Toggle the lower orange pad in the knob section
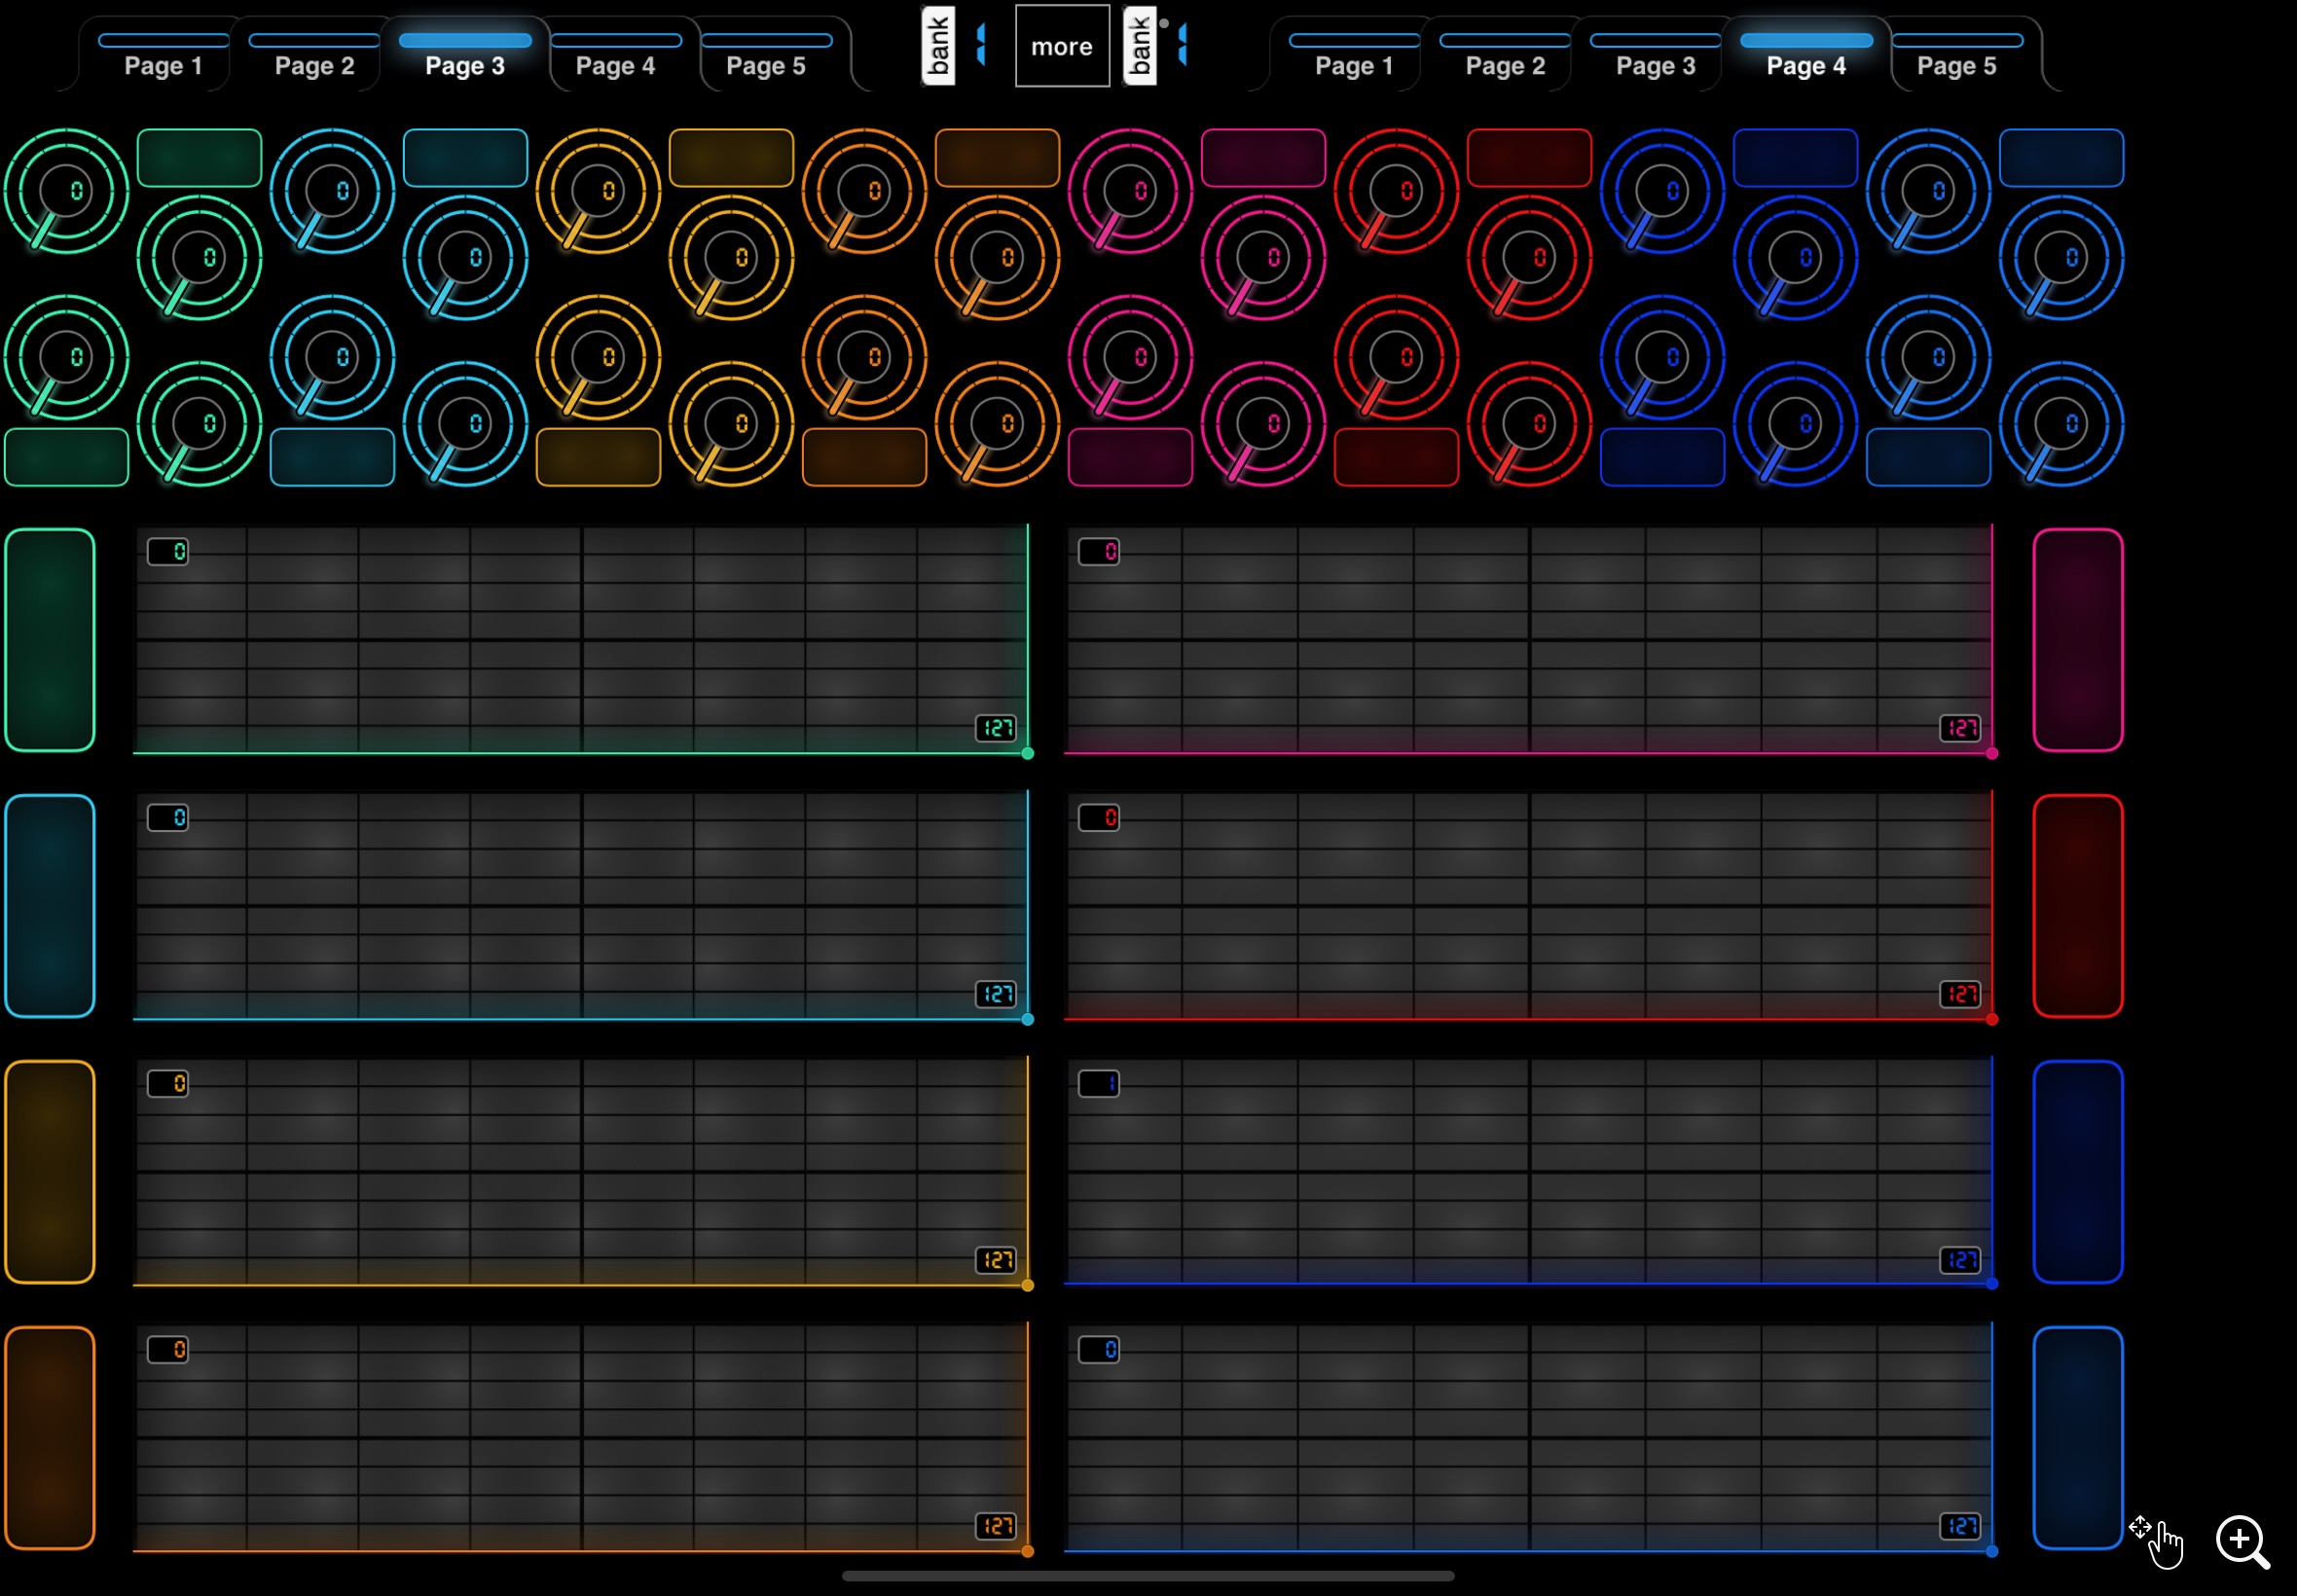Viewport: 2297px width, 1596px height. point(864,457)
